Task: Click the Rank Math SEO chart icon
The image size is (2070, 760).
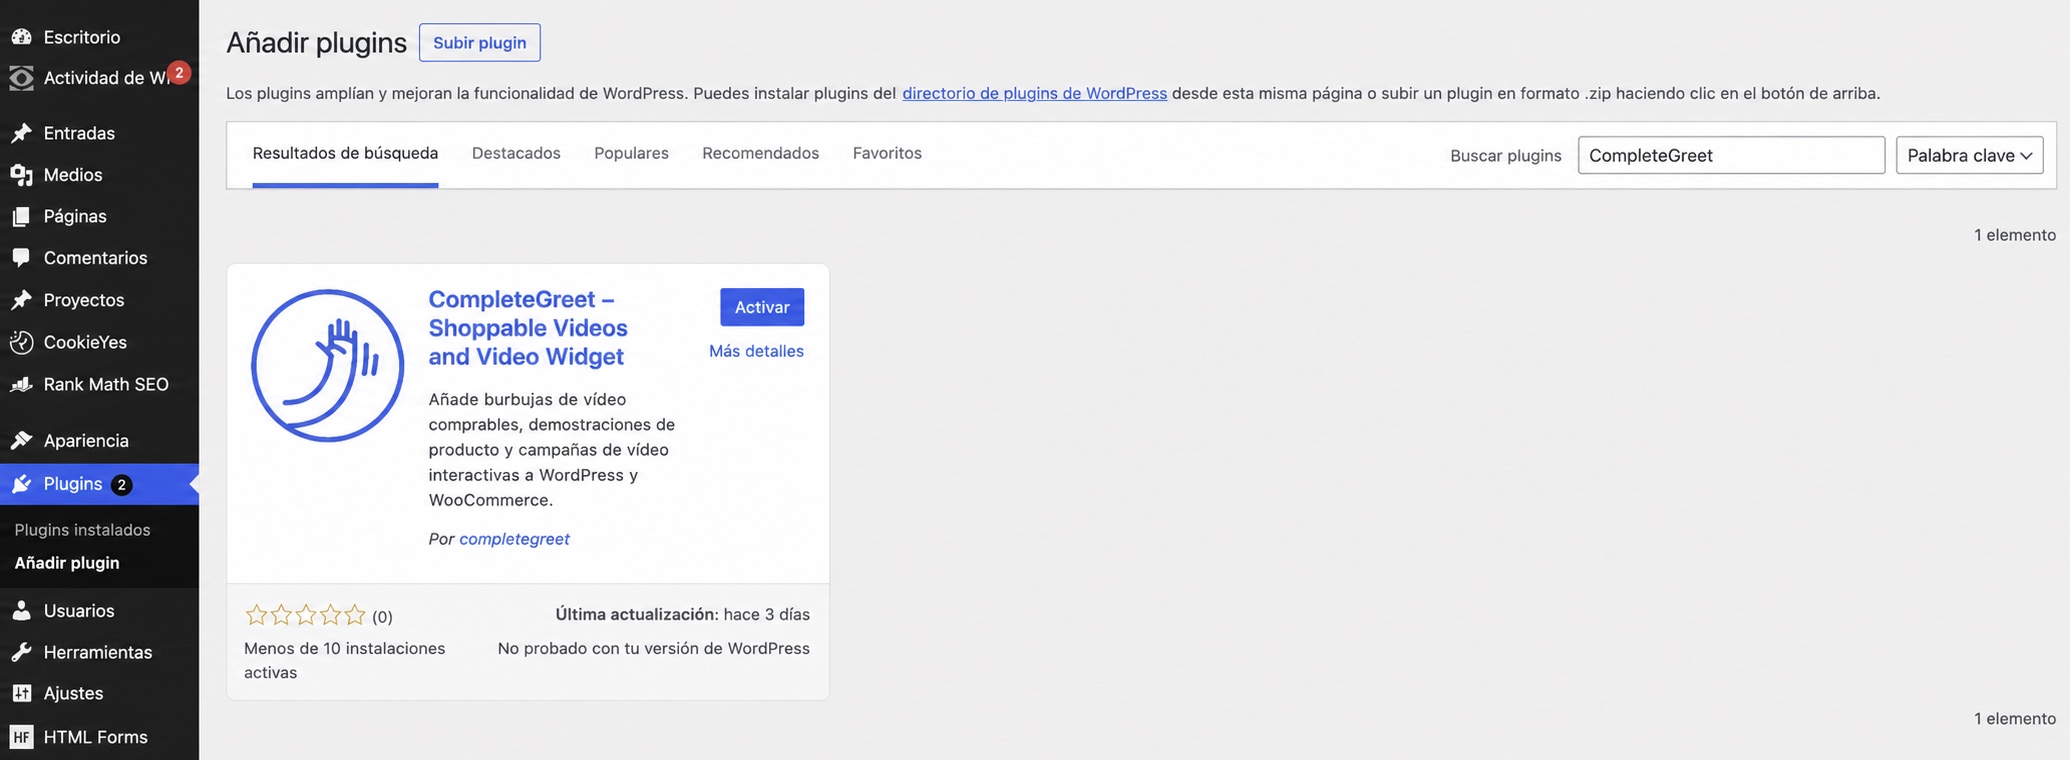Action: (21, 384)
